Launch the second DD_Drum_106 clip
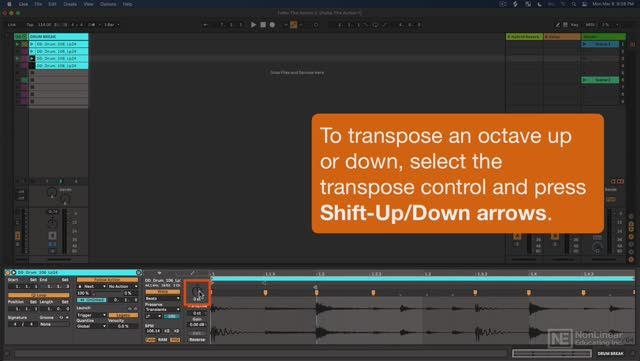 32,51
